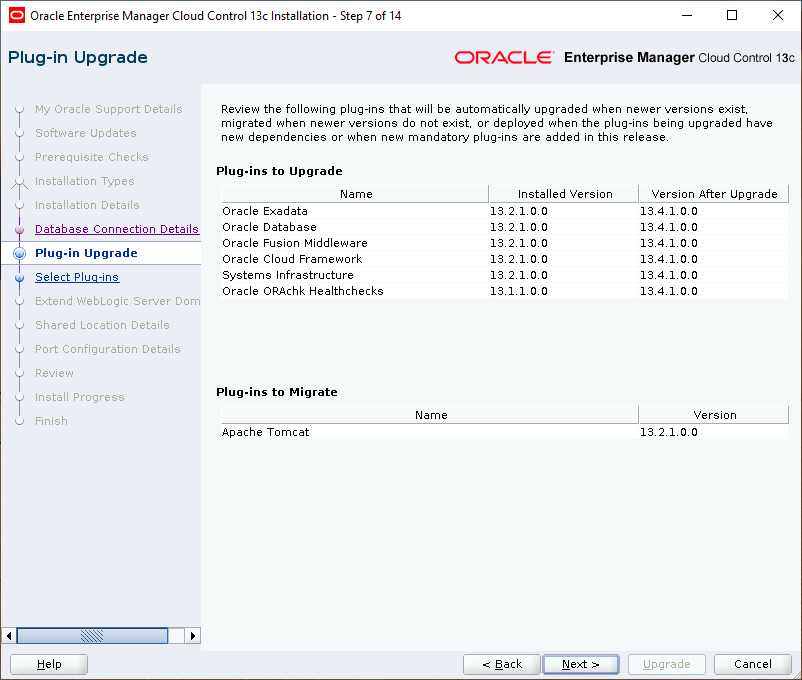The height and width of the screenshot is (680, 802).
Task: Click the Oracle logo in header
Action: [x=504, y=57]
